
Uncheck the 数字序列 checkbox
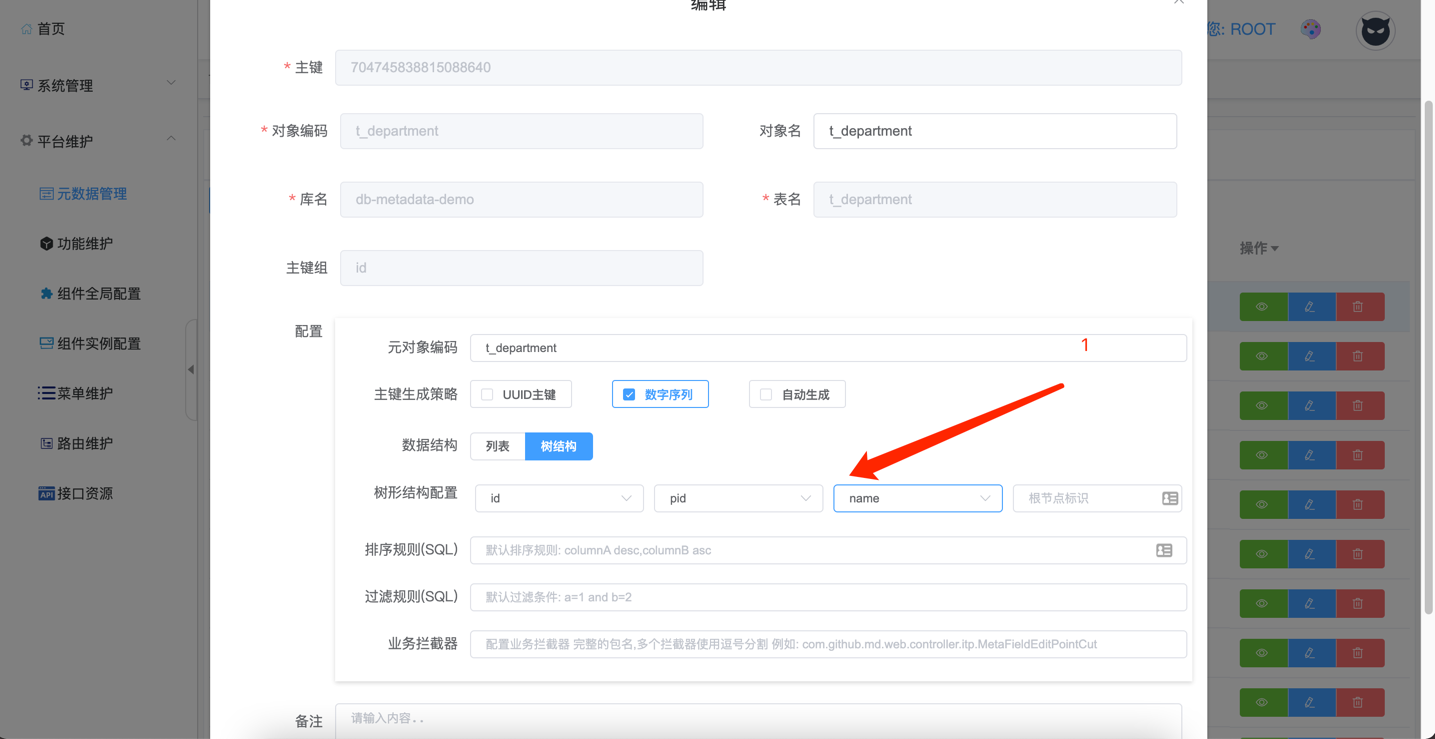click(x=629, y=395)
